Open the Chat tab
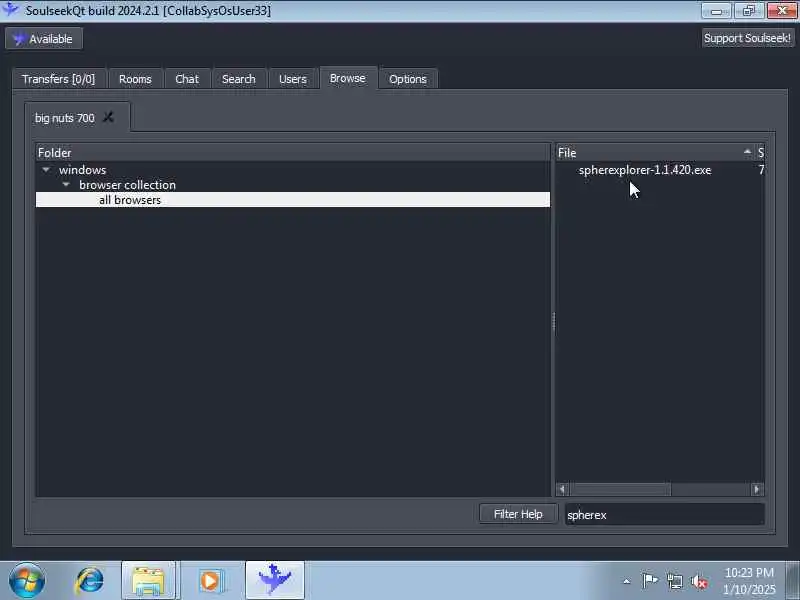 pyautogui.click(x=187, y=79)
